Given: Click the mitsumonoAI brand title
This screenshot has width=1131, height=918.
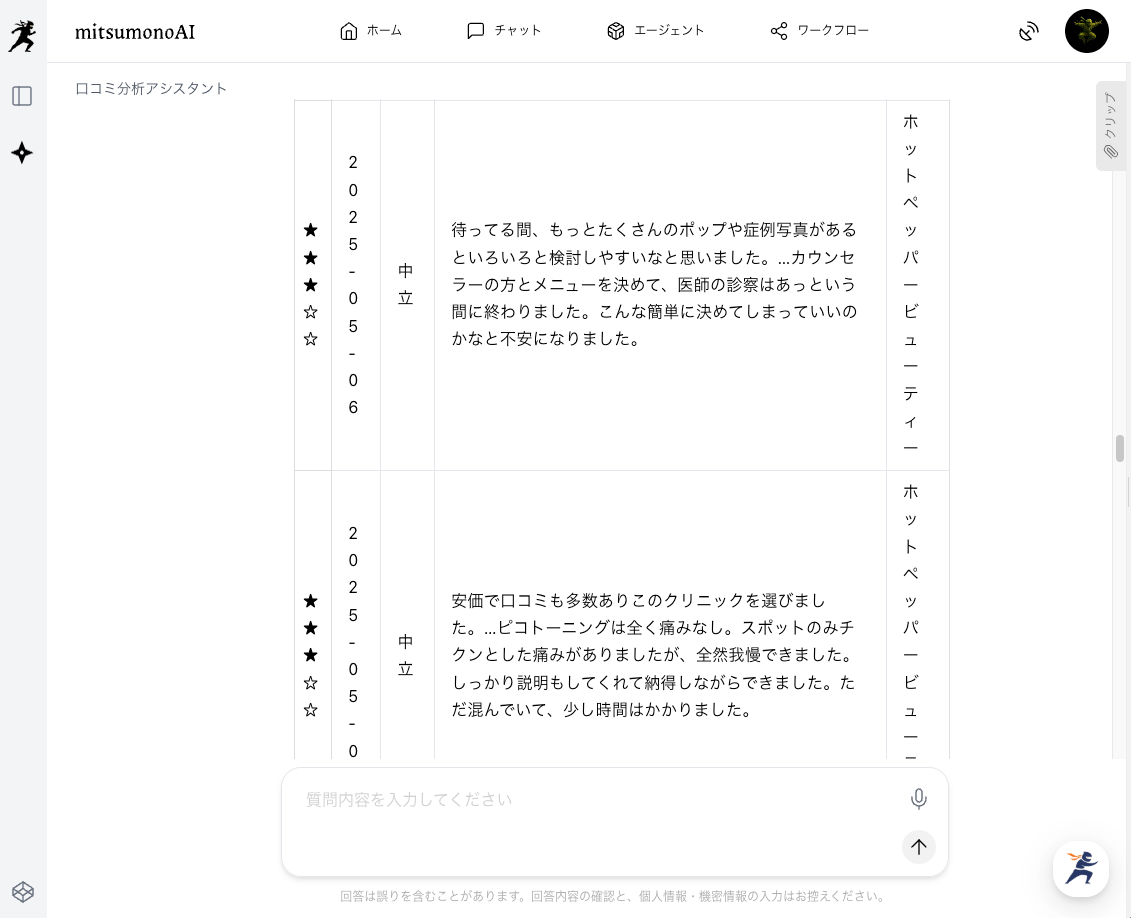Looking at the screenshot, I should click(135, 32).
